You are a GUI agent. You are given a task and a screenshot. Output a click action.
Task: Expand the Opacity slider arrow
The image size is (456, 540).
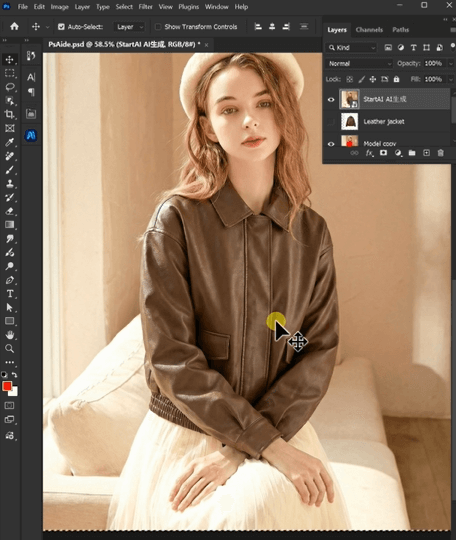(450, 63)
